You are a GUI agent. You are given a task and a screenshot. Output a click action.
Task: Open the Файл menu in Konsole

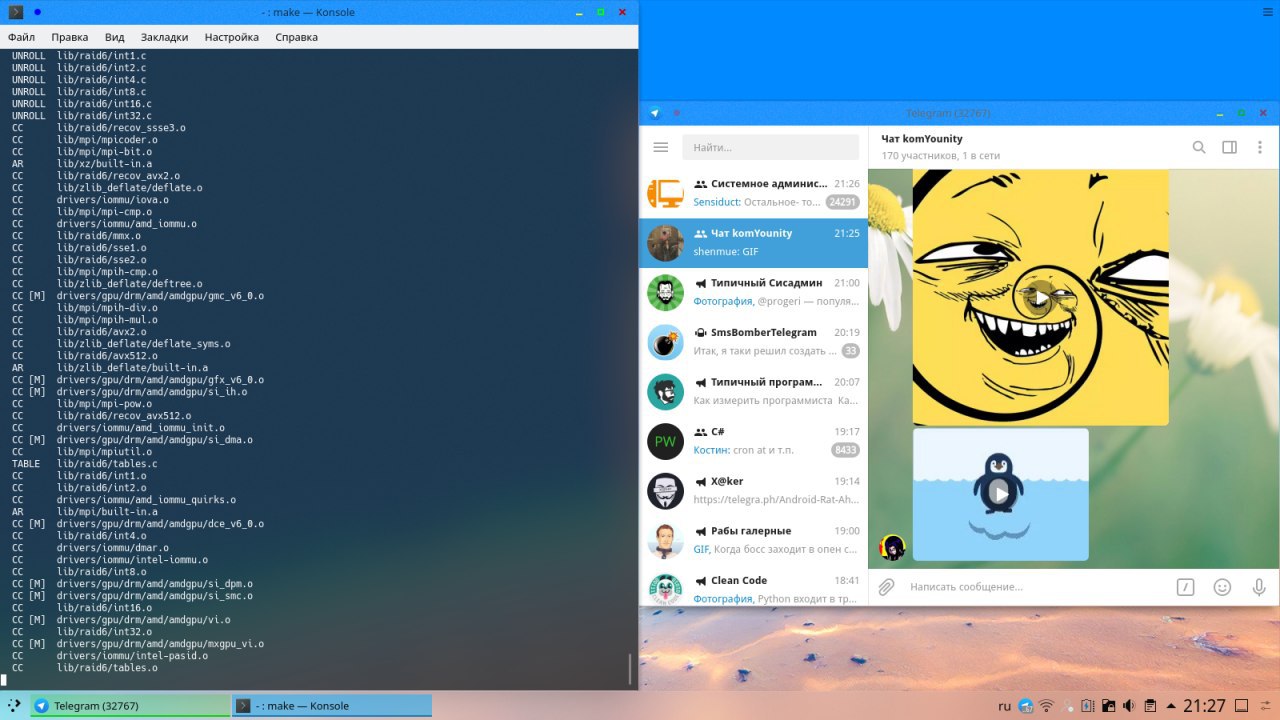(x=21, y=37)
